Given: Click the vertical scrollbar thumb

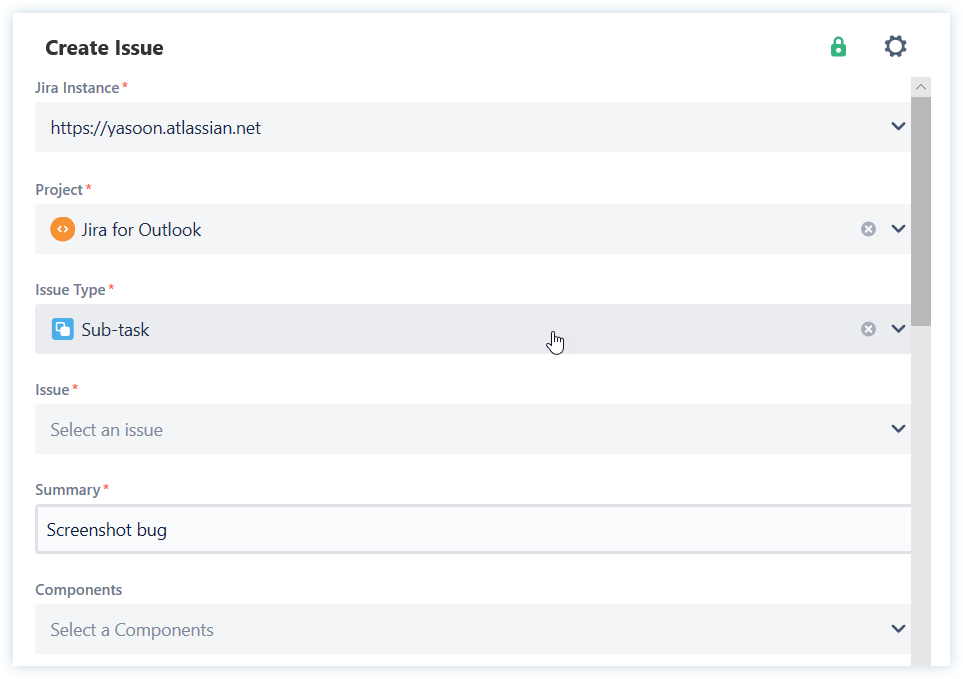Looking at the screenshot, I should point(921,210).
